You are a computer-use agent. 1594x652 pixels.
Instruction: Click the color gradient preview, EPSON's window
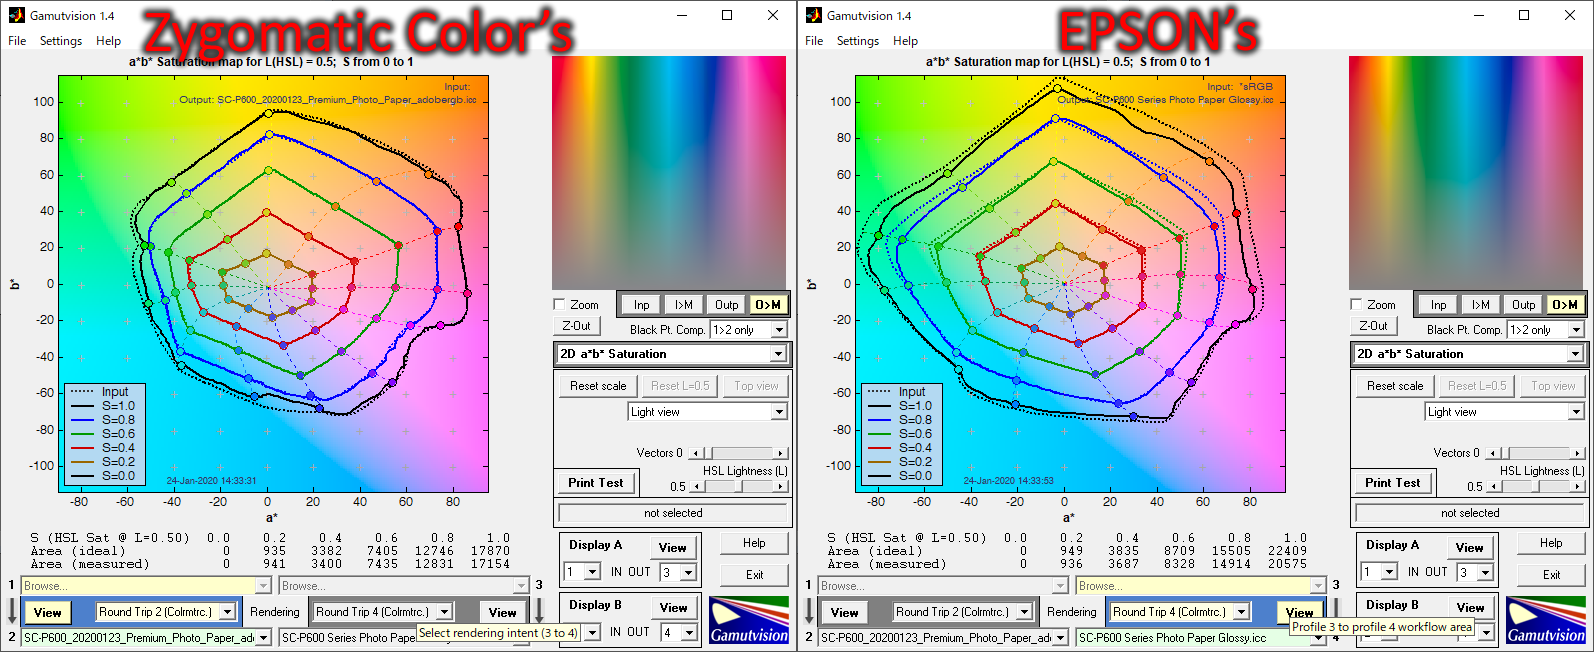(1465, 173)
